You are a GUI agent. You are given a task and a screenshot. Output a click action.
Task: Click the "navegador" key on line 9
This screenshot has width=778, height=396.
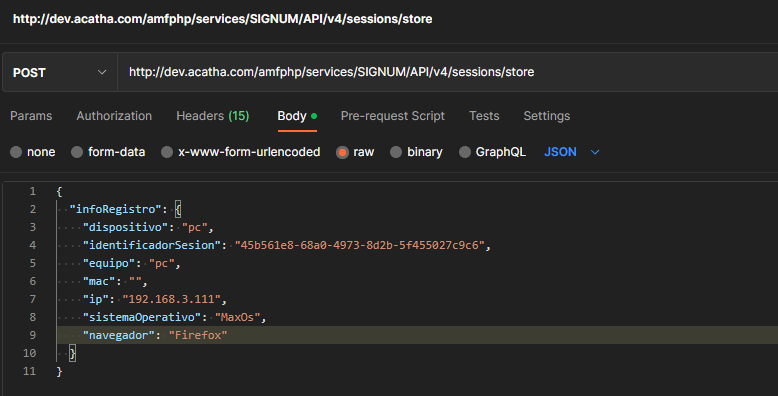119,335
